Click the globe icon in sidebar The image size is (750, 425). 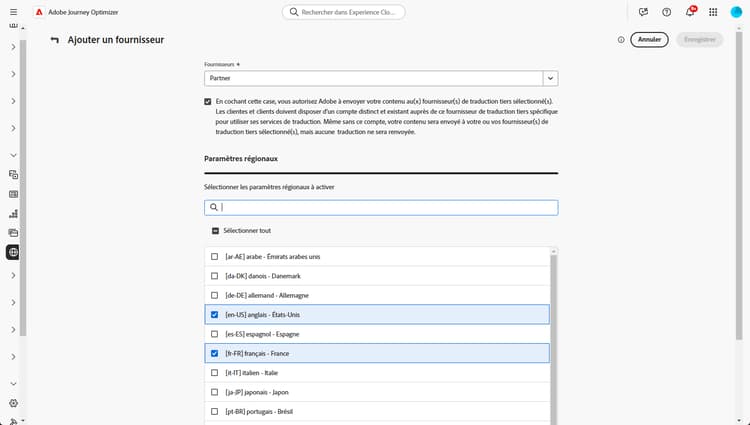(x=13, y=252)
